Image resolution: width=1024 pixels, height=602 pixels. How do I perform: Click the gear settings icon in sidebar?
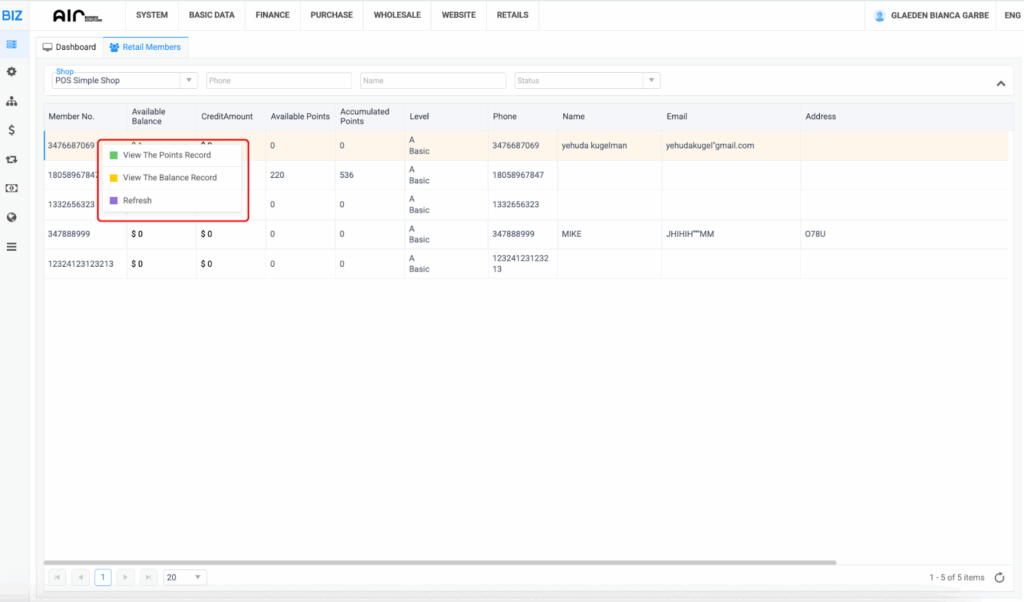pyautogui.click(x=11, y=72)
